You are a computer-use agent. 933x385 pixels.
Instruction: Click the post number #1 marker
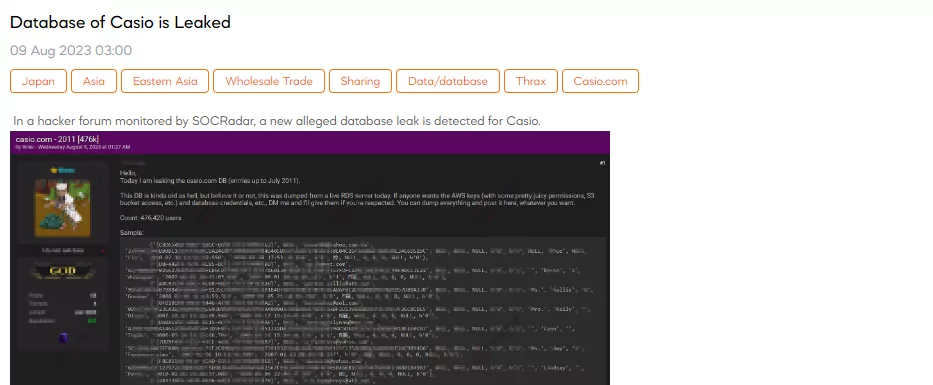602,162
